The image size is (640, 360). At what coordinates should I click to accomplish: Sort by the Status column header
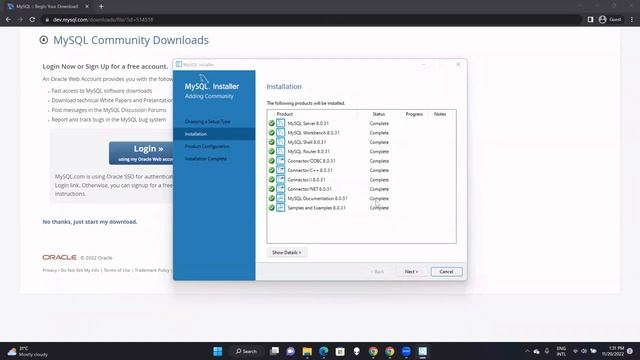[378, 114]
